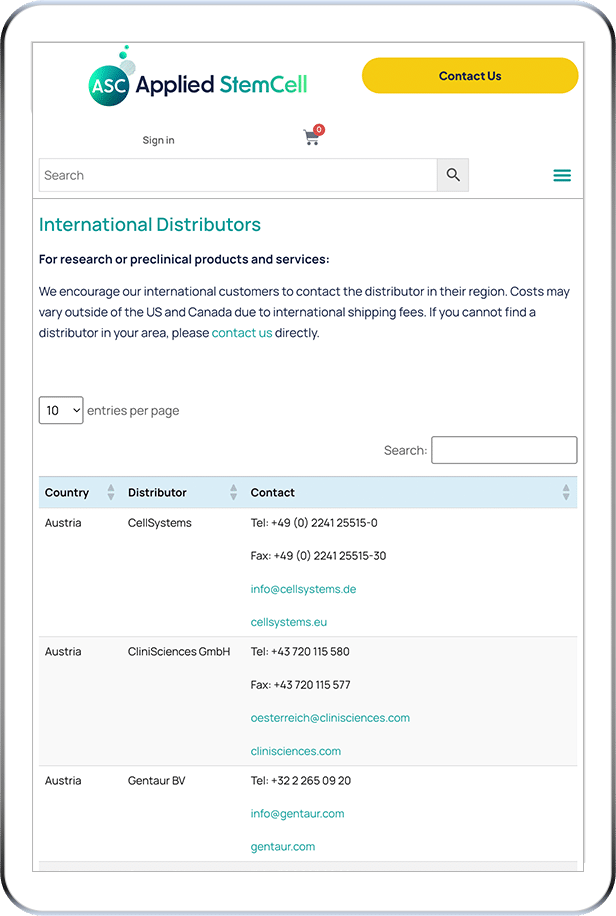Open the gentaur.com website link
This screenshot has height=916, width=616.
point(282,847)
